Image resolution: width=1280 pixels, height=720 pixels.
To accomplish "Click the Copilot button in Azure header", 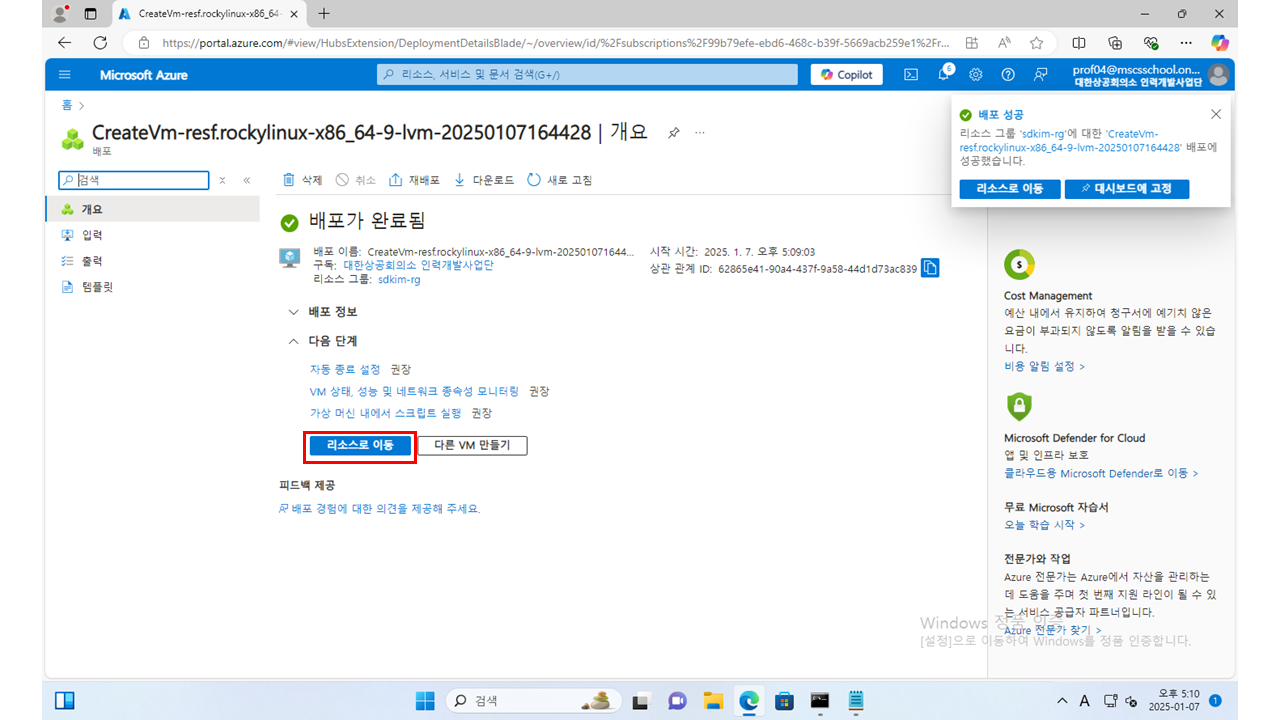I will (x=847, y=75).
